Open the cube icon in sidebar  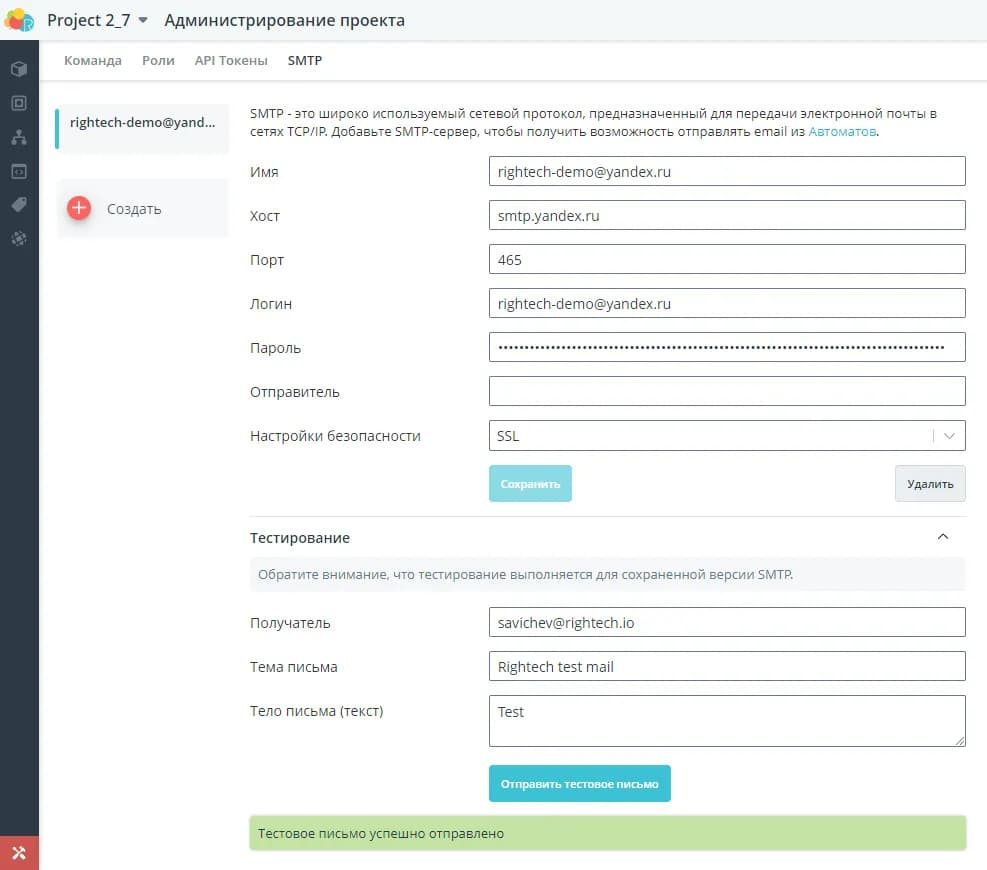coord(19,69)
